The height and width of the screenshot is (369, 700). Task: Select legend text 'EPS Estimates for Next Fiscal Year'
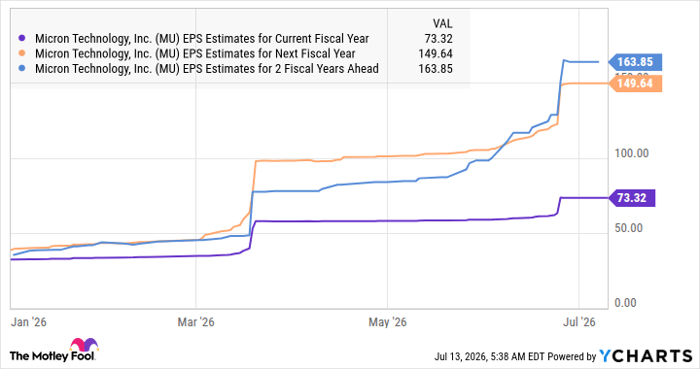[x=269, y=54]
